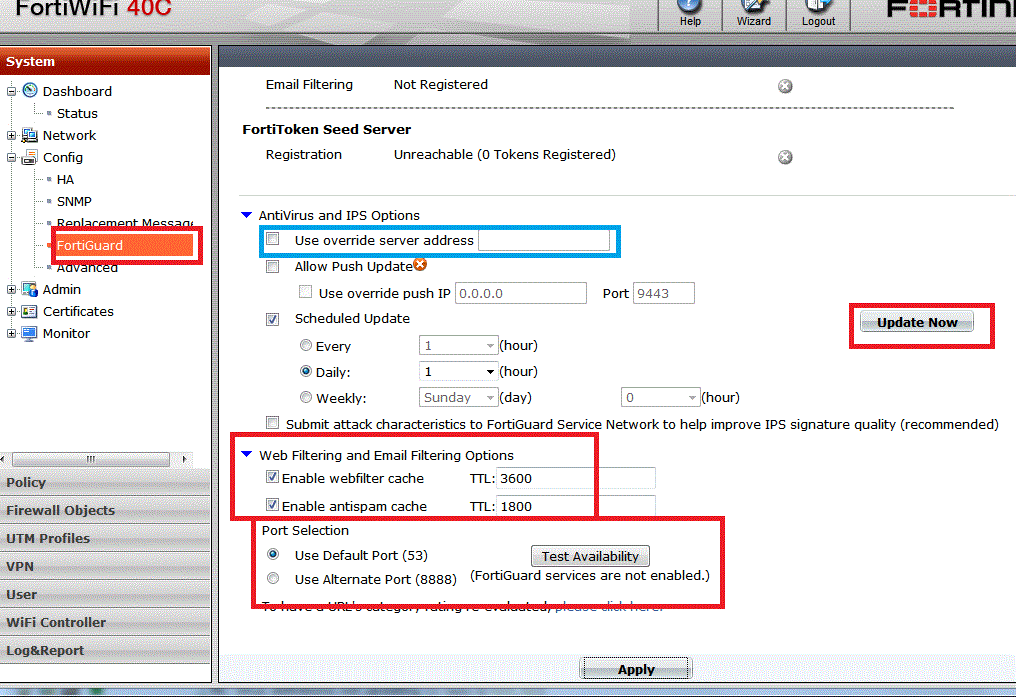1016x697 pixels.
Task: Click the Apply button
Action: (x=636, y=668)
